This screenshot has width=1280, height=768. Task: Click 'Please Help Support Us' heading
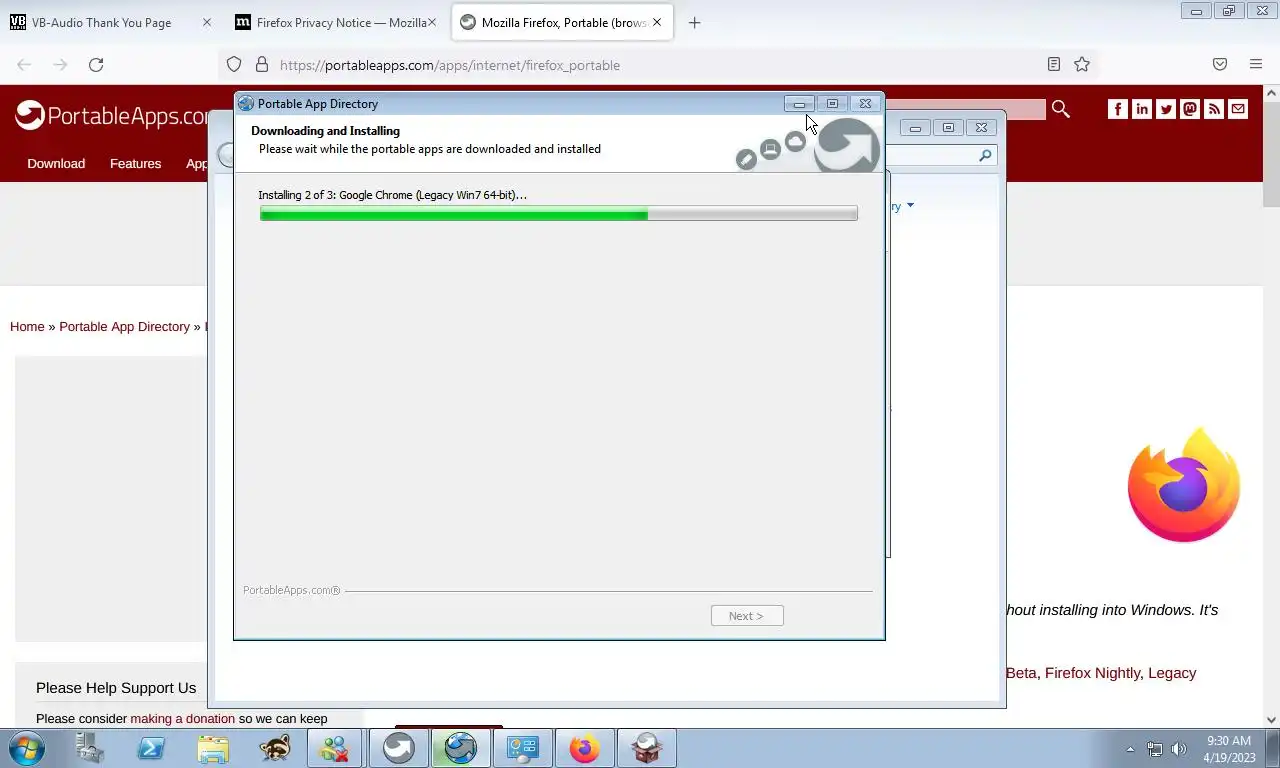[116, 688]
